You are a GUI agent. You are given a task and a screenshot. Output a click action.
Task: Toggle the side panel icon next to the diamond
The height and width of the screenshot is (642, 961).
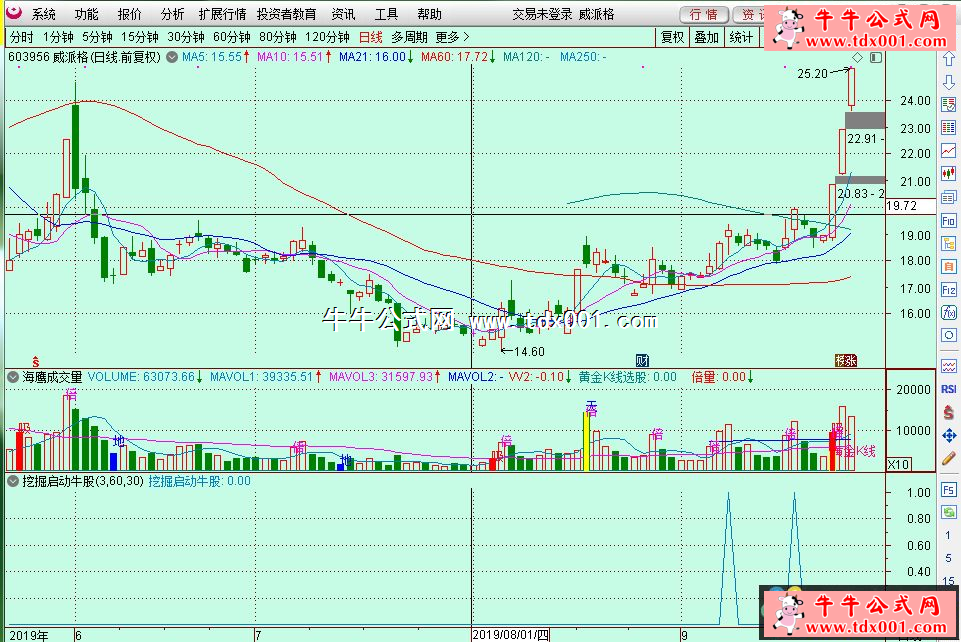(876, 58)
